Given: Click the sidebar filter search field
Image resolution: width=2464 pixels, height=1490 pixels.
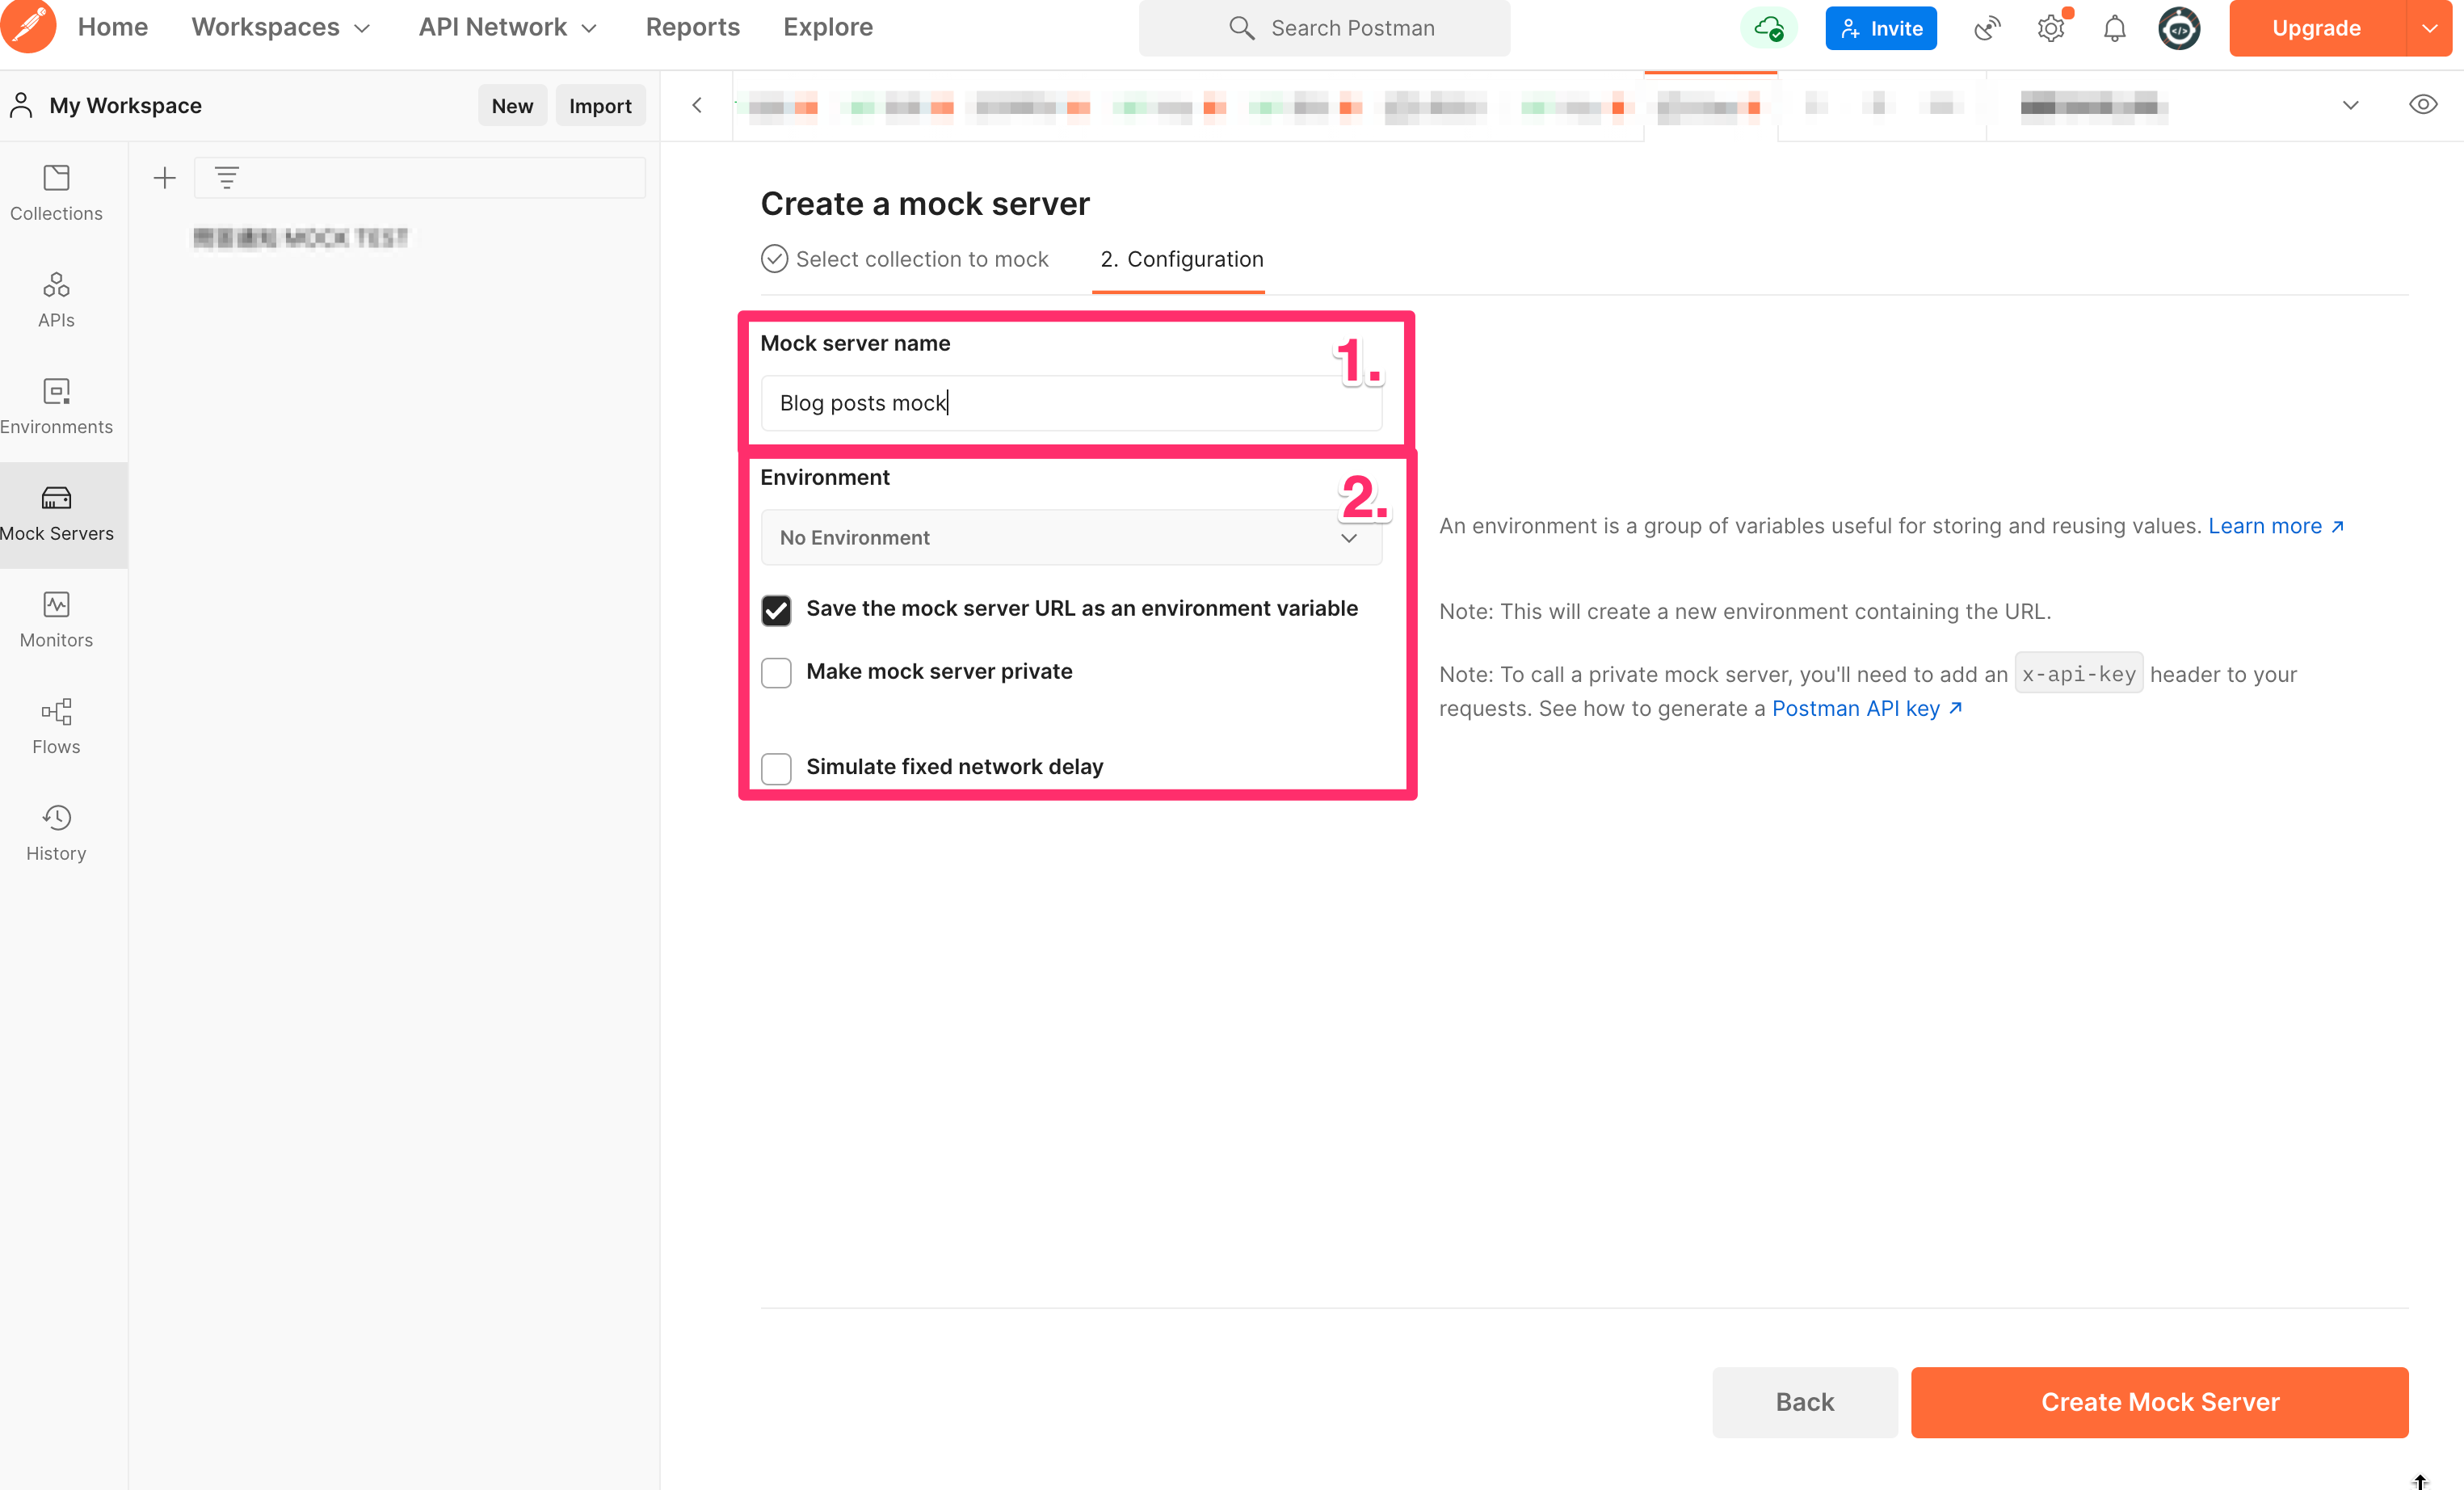Looking at the screenshot, I should [420, 178].
